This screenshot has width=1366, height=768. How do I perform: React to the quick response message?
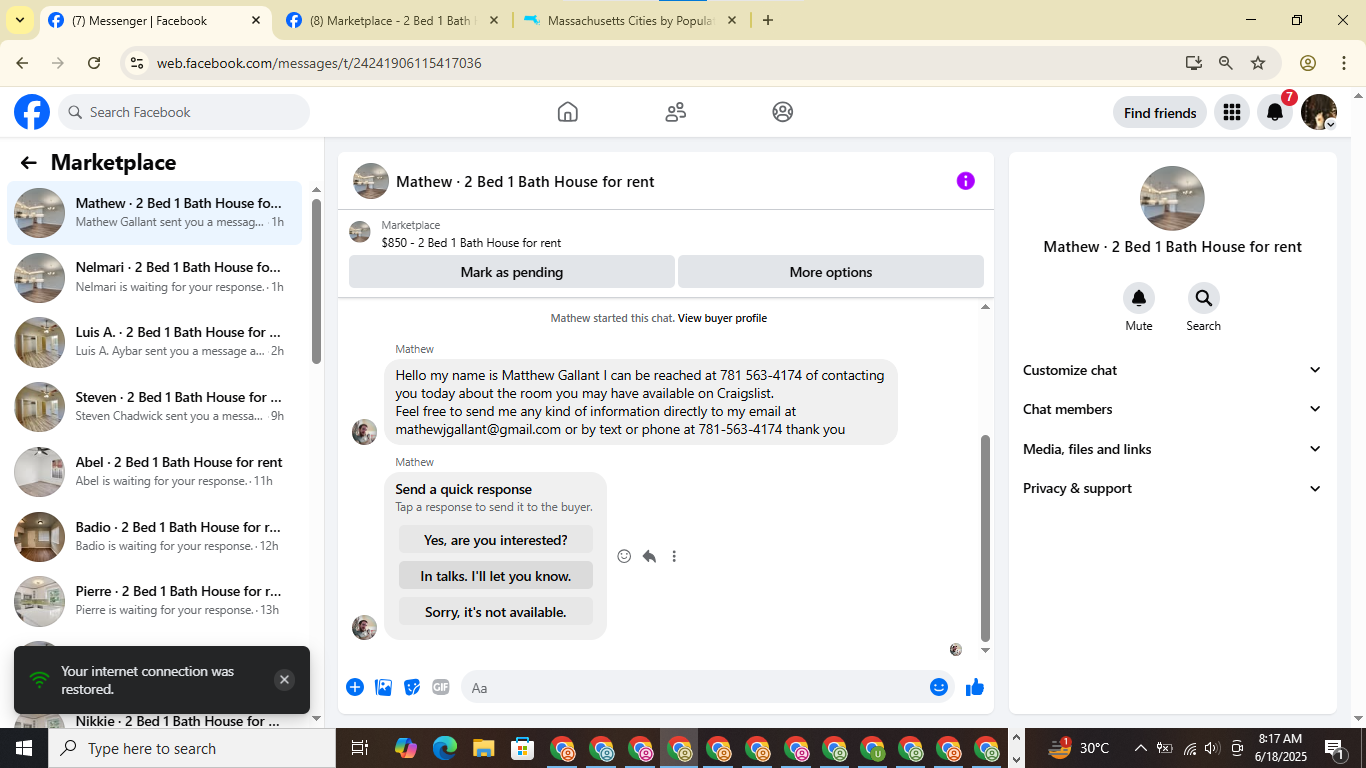(624, 556)
